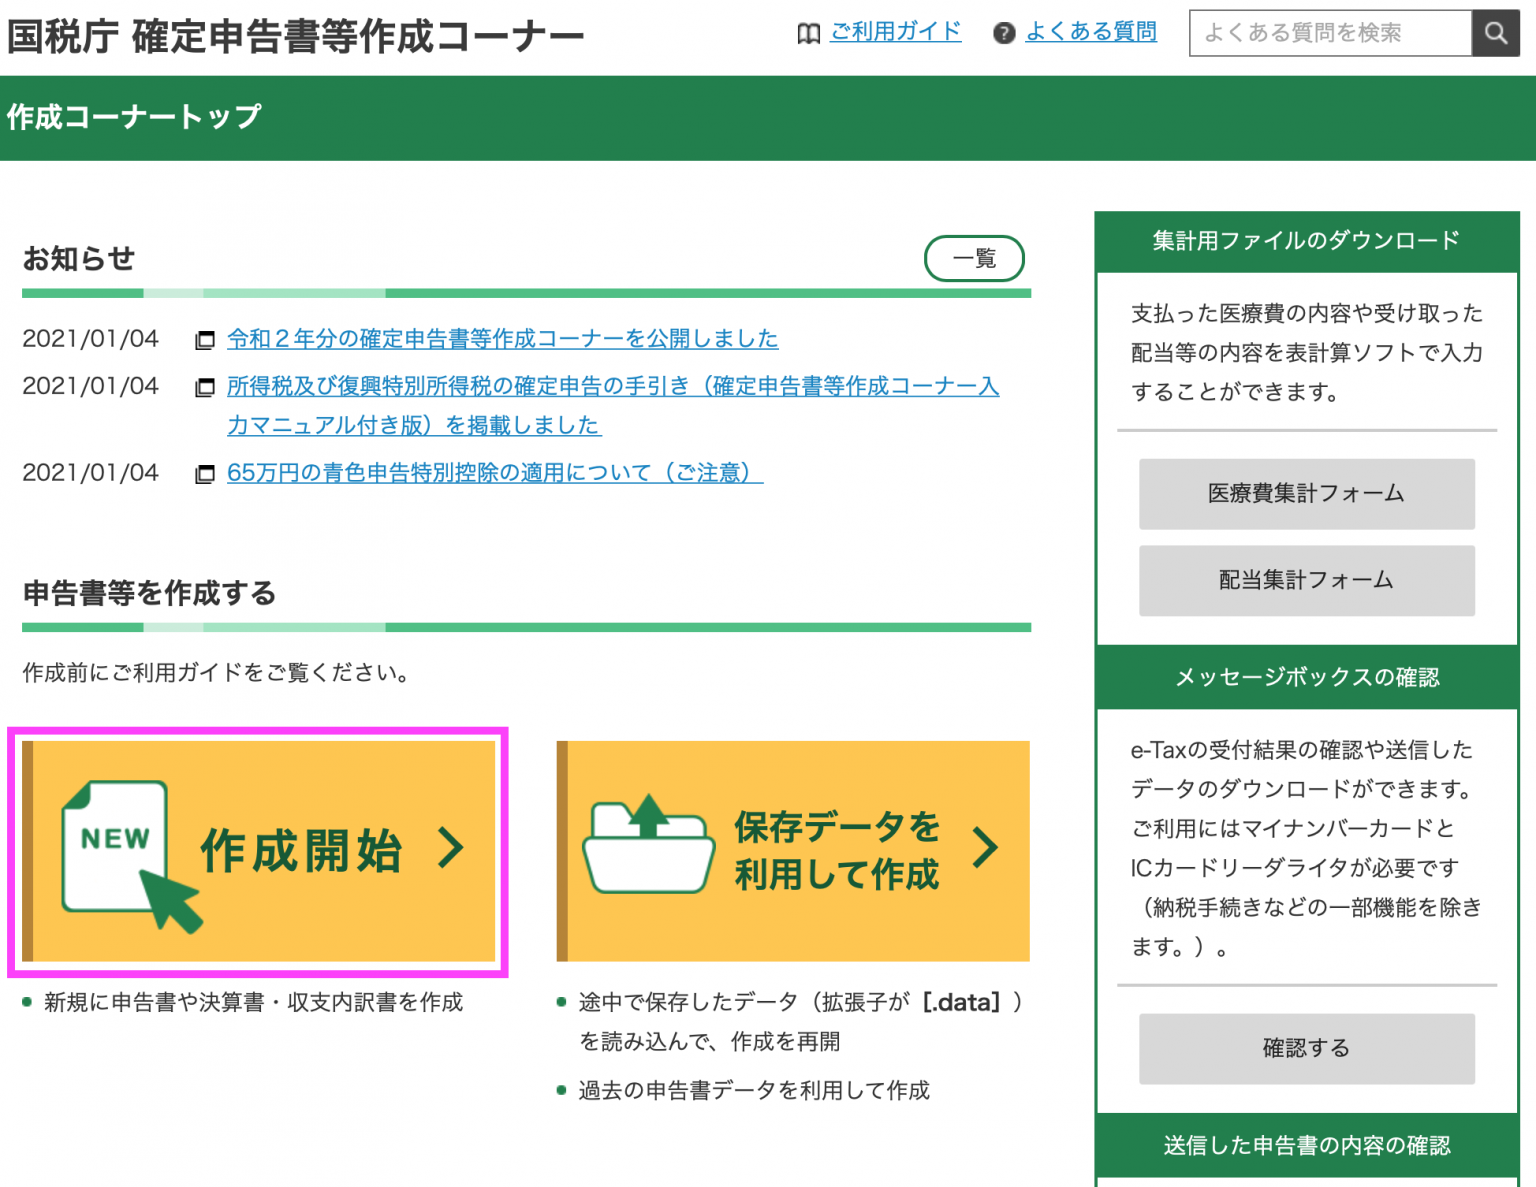Click the 確認する message box button
This screenshot has height=1187, width=1536.
(x=1307, y=1049)
